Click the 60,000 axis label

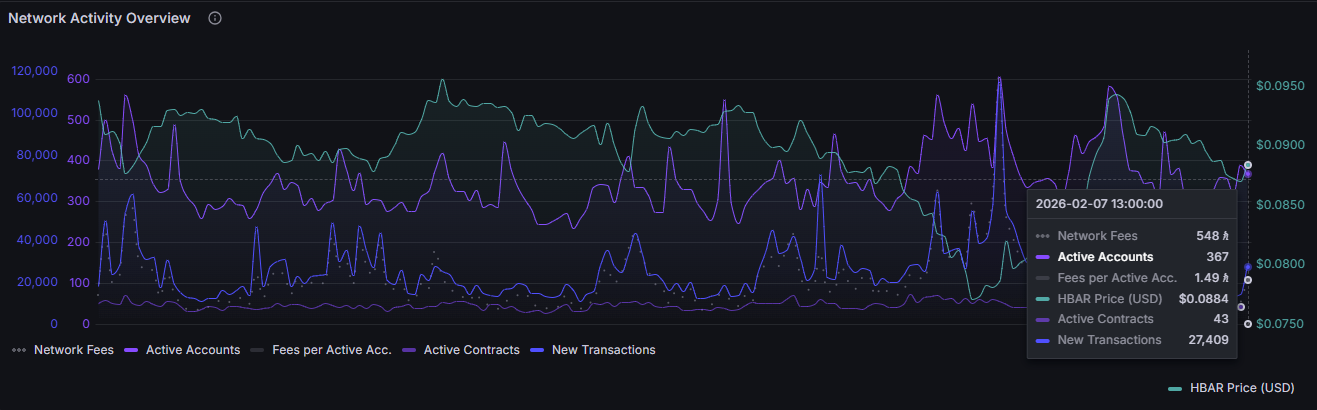[x=38, y=198]
